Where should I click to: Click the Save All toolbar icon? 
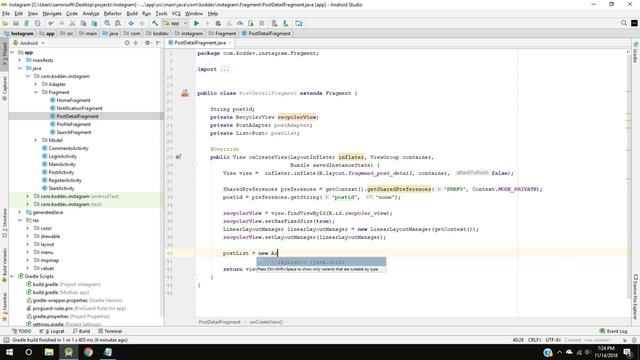(x=16, y=23)
